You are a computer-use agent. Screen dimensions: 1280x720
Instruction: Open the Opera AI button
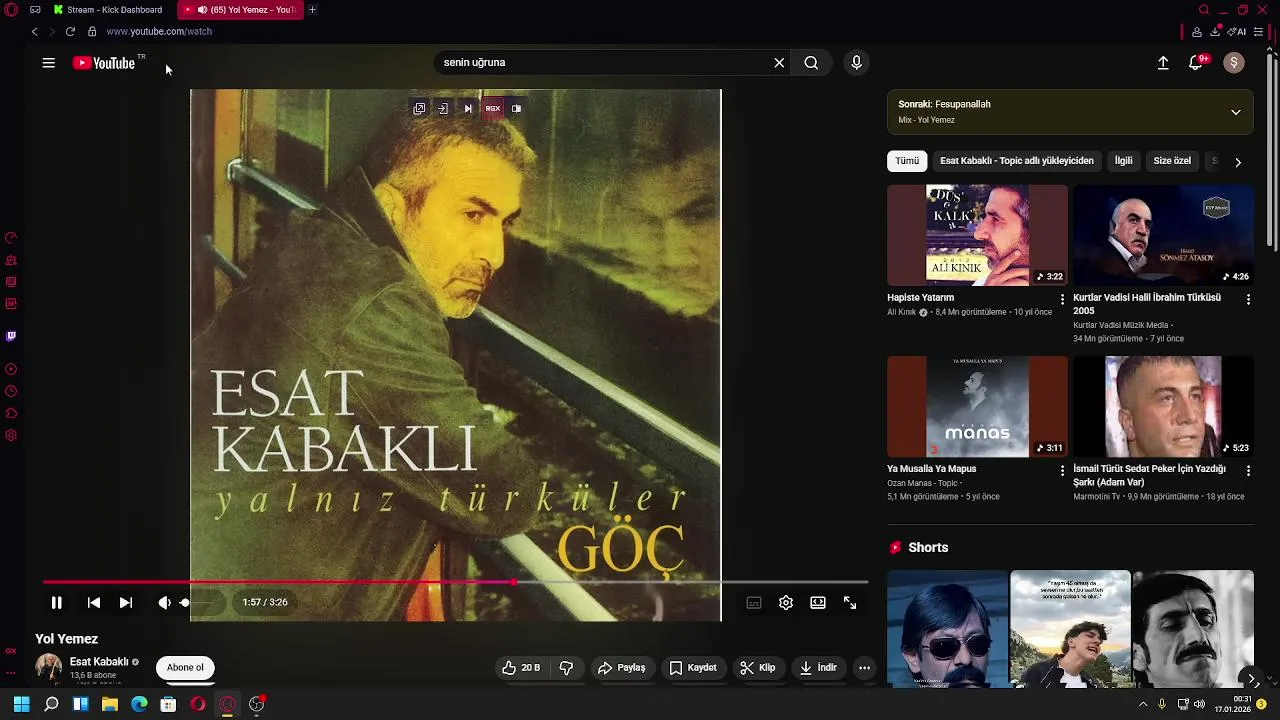pos(1238,32)
